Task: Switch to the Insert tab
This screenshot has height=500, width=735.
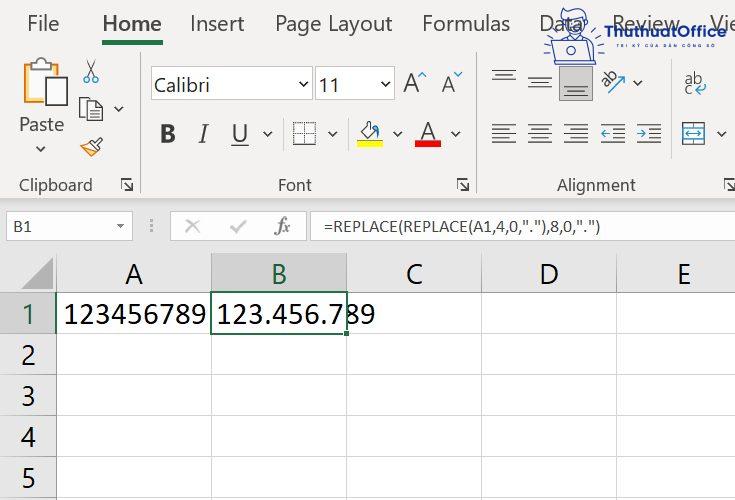Action: pos(217,23)
